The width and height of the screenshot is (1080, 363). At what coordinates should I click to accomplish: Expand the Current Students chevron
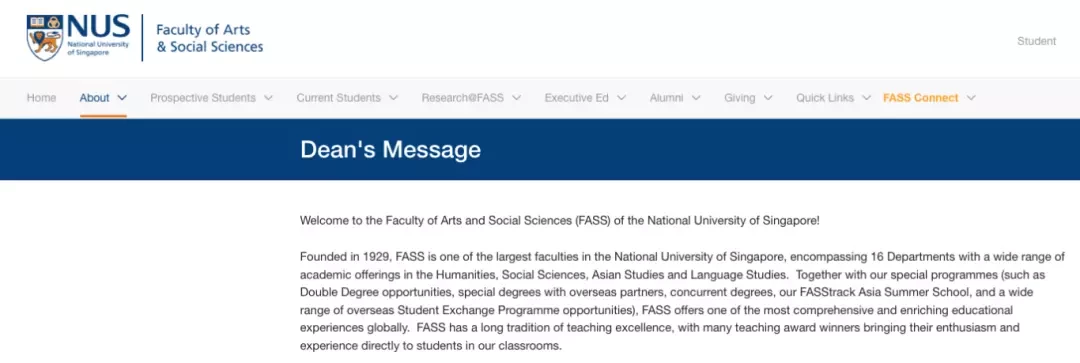tap(393, 98)
